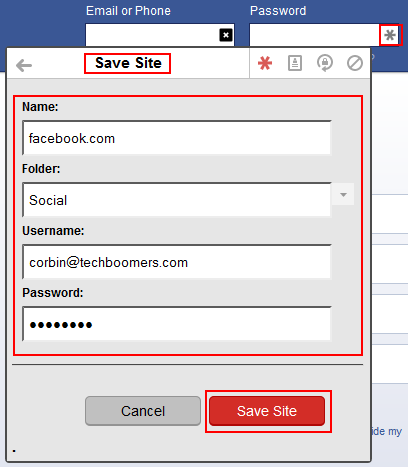This screenshot has width=408, height=467.
Task: Click the Save Site red button
Action: click(x=267, y=411)
